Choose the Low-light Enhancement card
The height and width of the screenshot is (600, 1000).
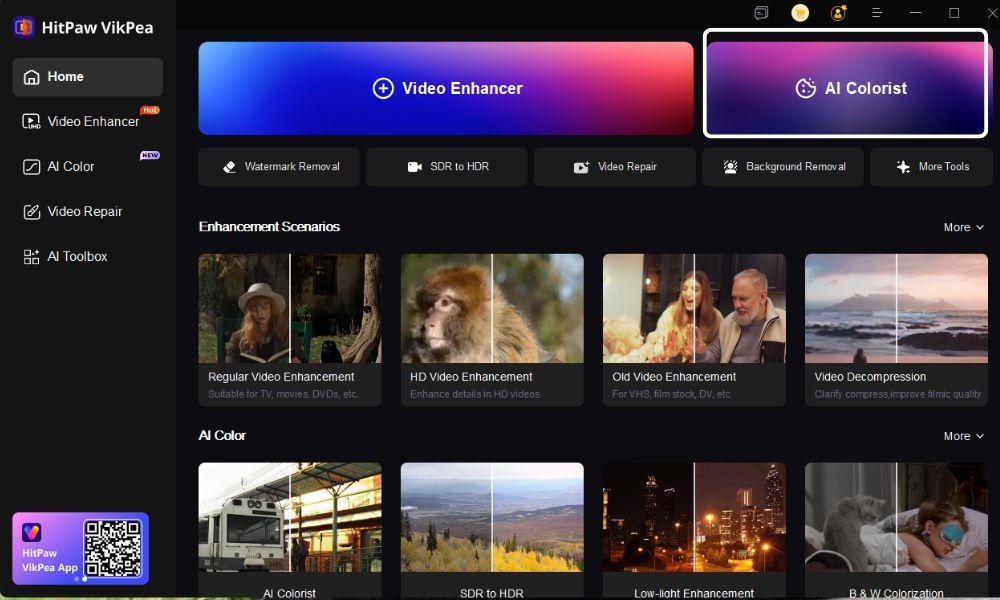(694, 531)
